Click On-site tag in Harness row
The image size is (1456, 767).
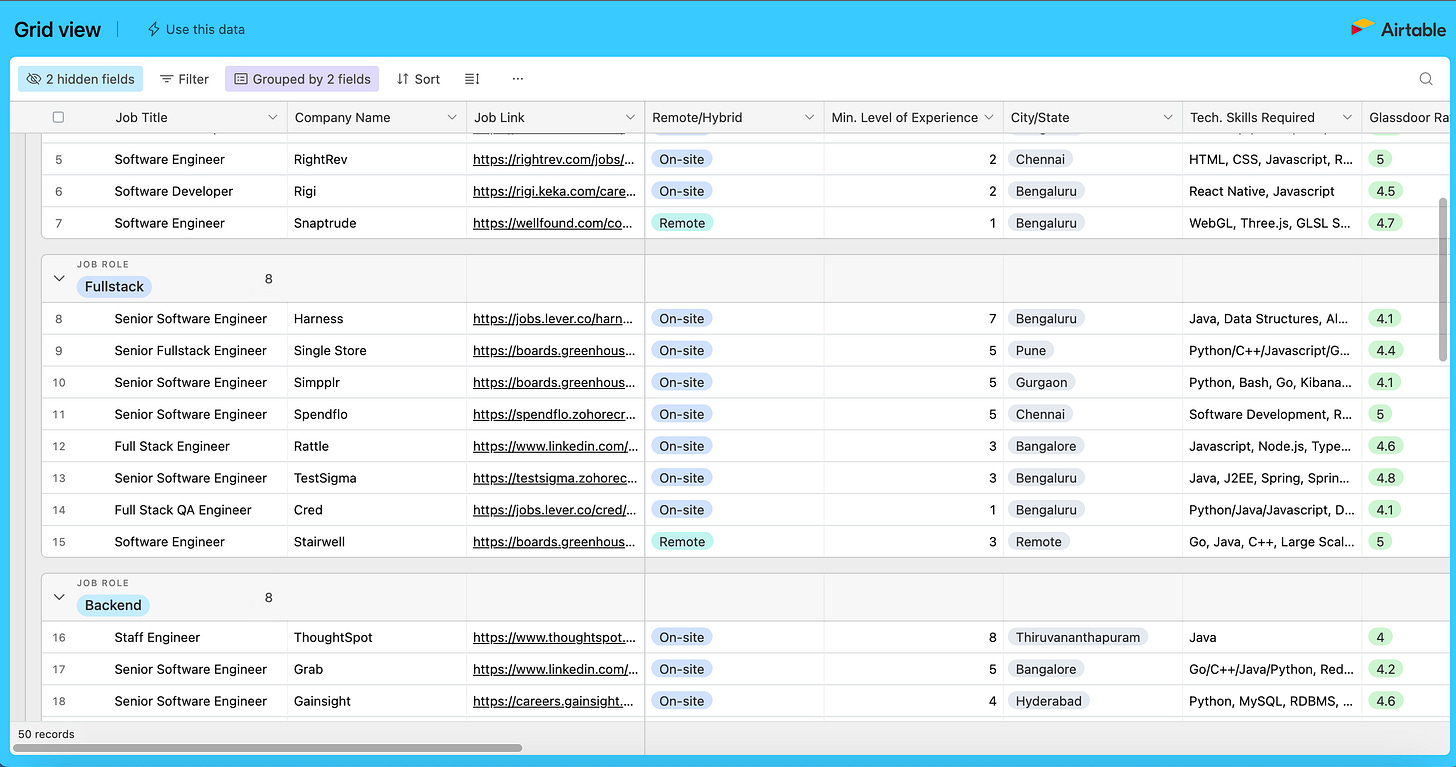tap(682, 319)
